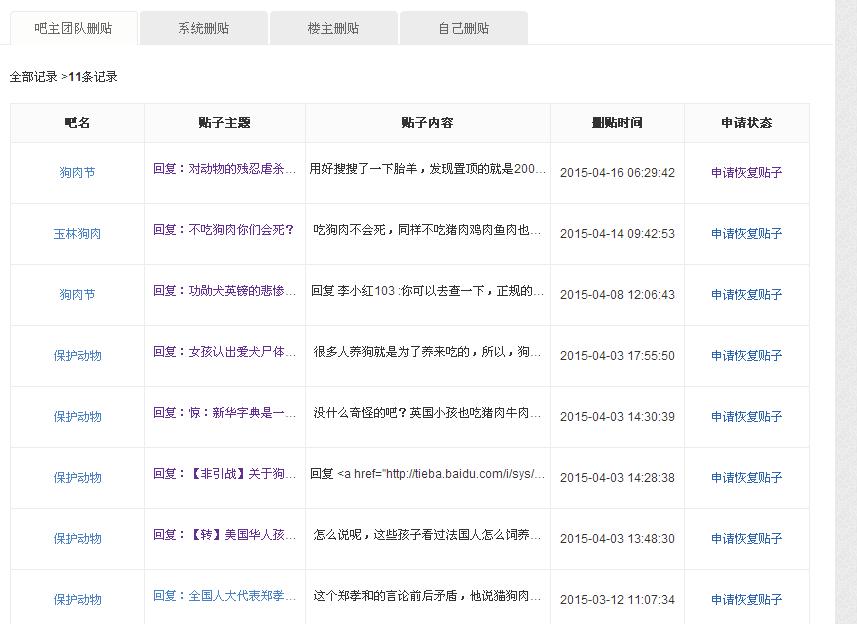Click timestamp 2015-04-03 13:48:30
The width and height of the screenshot is (857, 624).
coord(617,539)
